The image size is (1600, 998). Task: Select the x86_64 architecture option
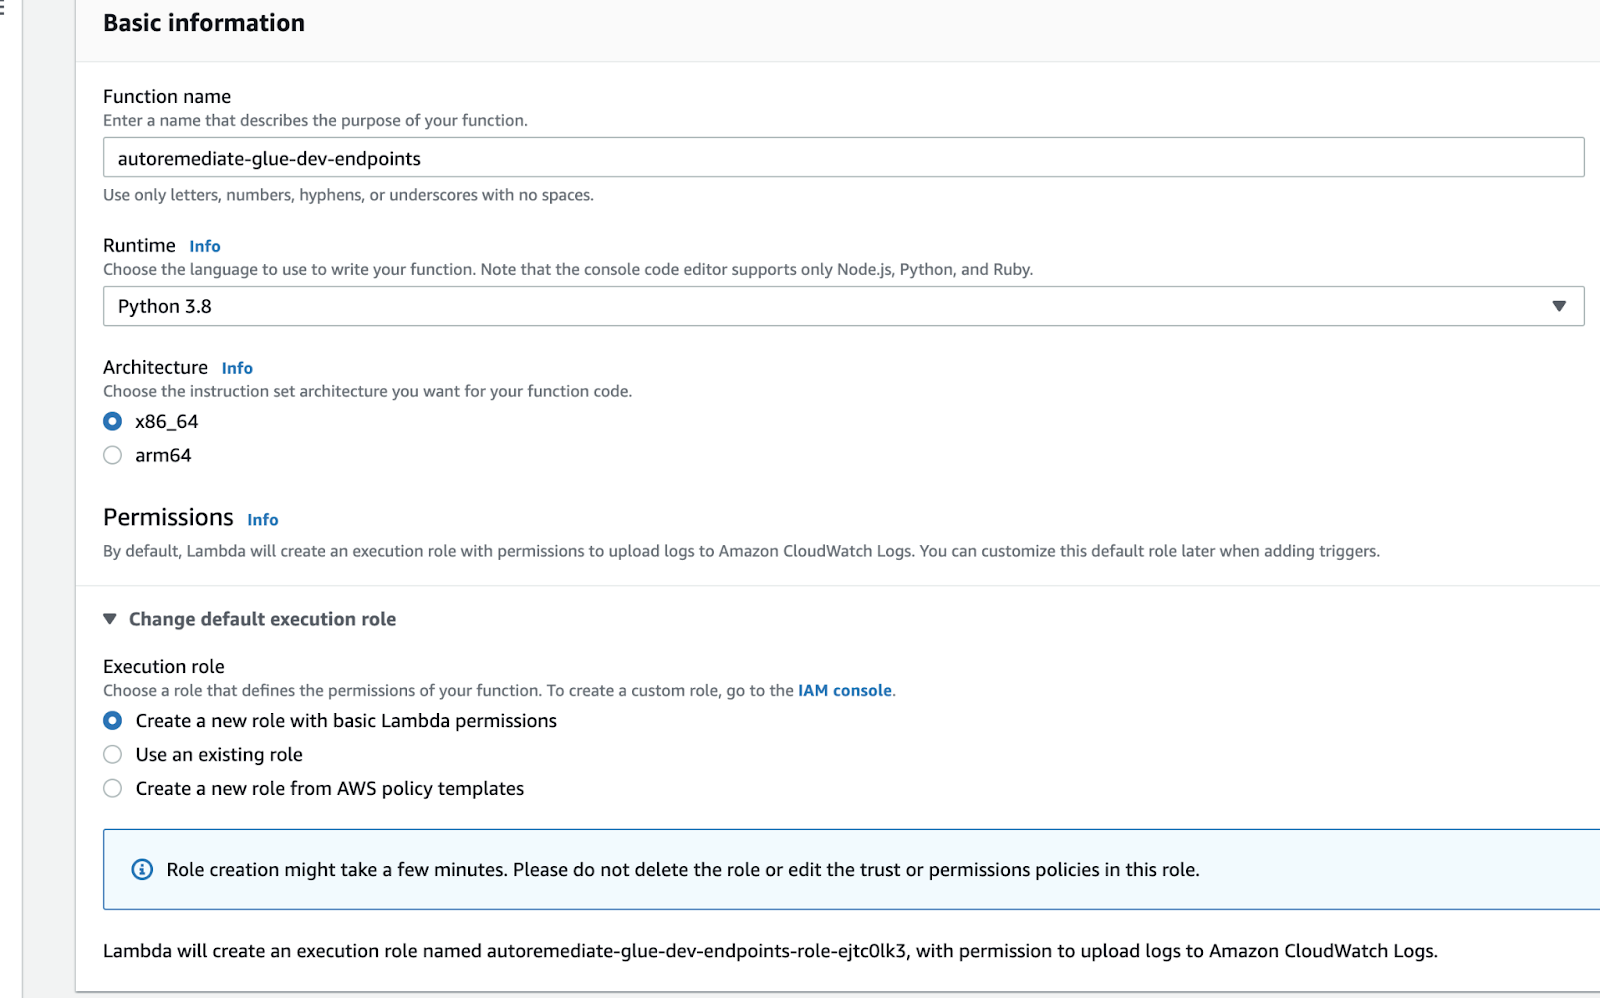[x=113, y=421]
